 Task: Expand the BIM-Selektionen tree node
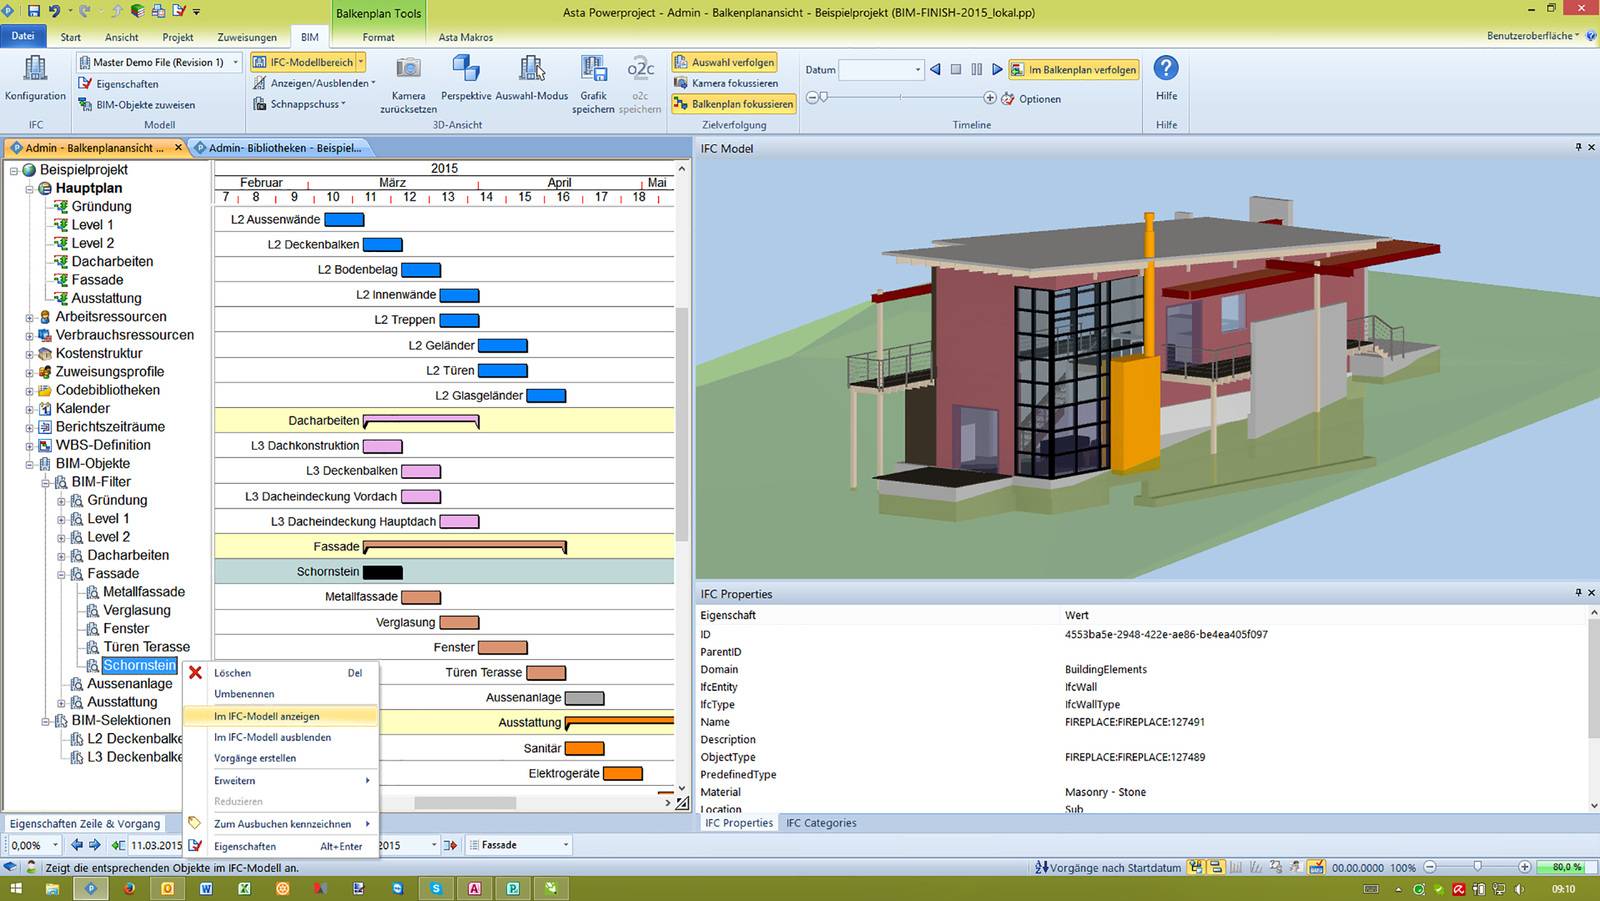click(x=44, y=720)
